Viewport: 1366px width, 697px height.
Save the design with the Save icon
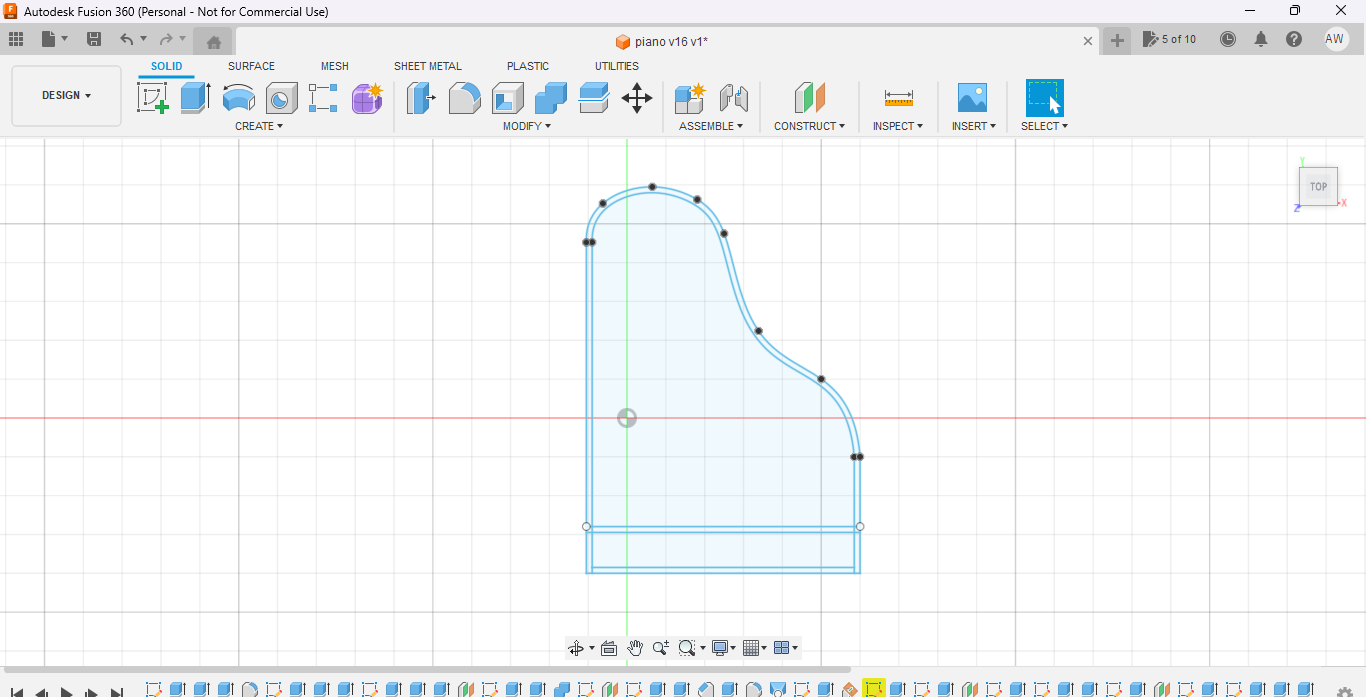tap(94, 39)
